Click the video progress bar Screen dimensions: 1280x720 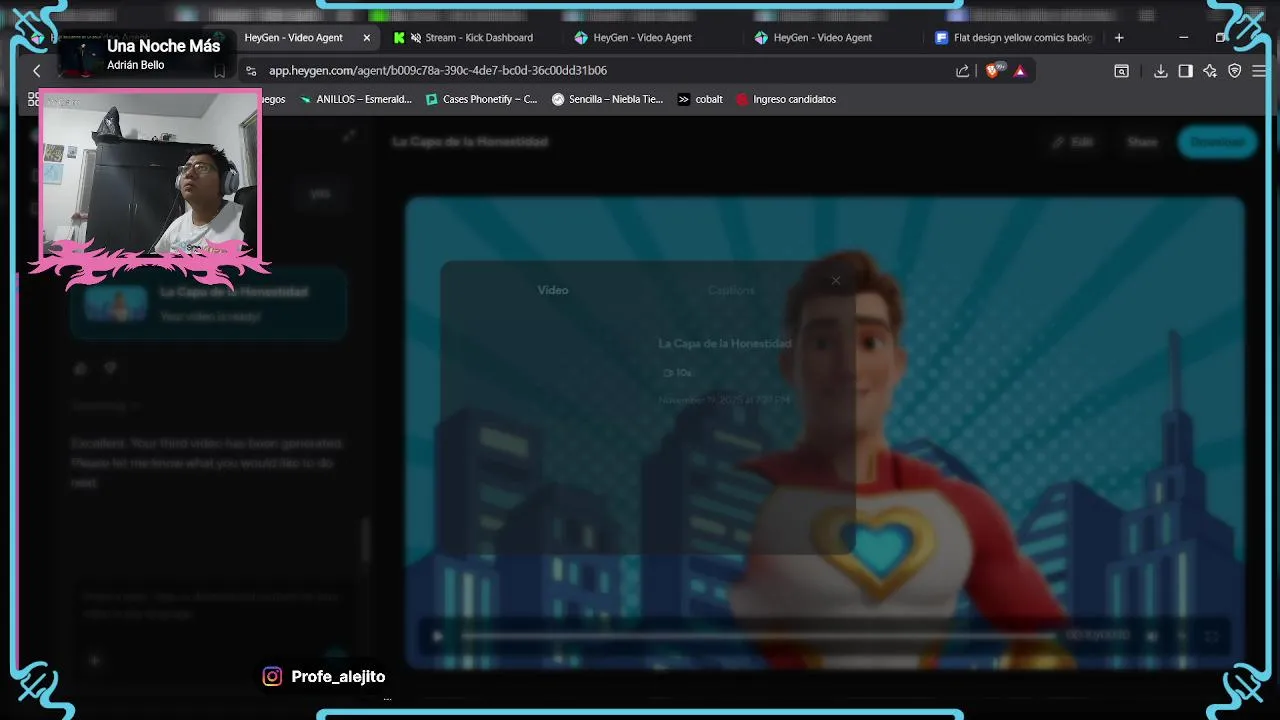click(758, 635)
